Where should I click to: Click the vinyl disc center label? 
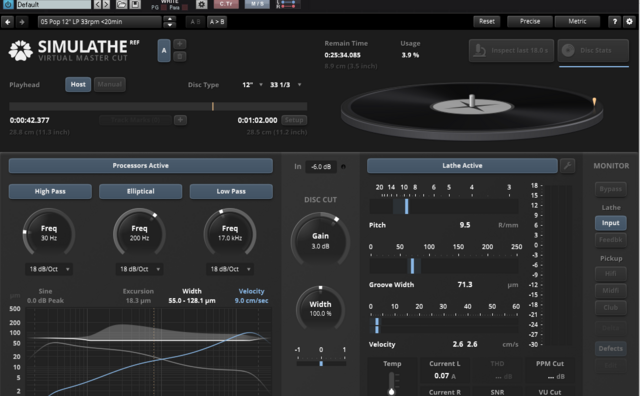point(472,107)
